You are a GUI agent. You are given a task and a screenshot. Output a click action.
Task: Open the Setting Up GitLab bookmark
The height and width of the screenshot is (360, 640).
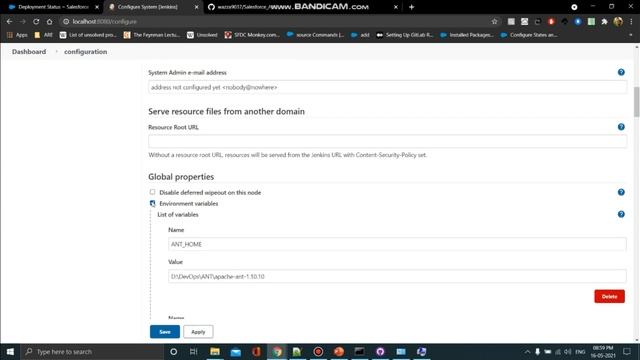click(404, 35)
